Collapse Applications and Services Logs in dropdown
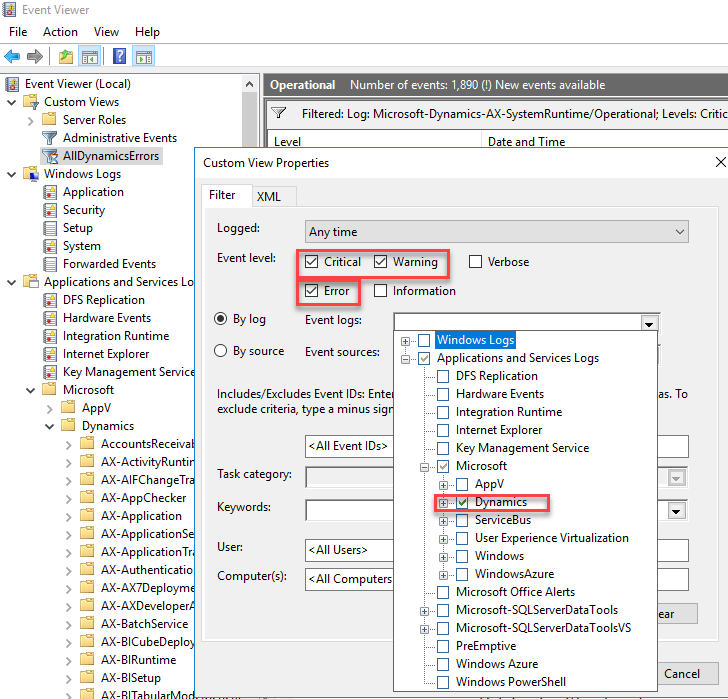This screenshot has width=728, height=699. click(x=405, y=359)
